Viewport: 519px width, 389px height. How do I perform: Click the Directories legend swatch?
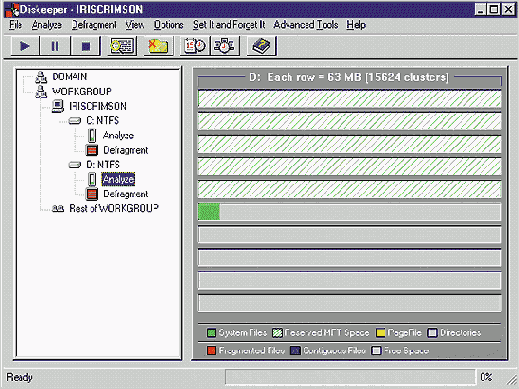(x=432, y=333)
